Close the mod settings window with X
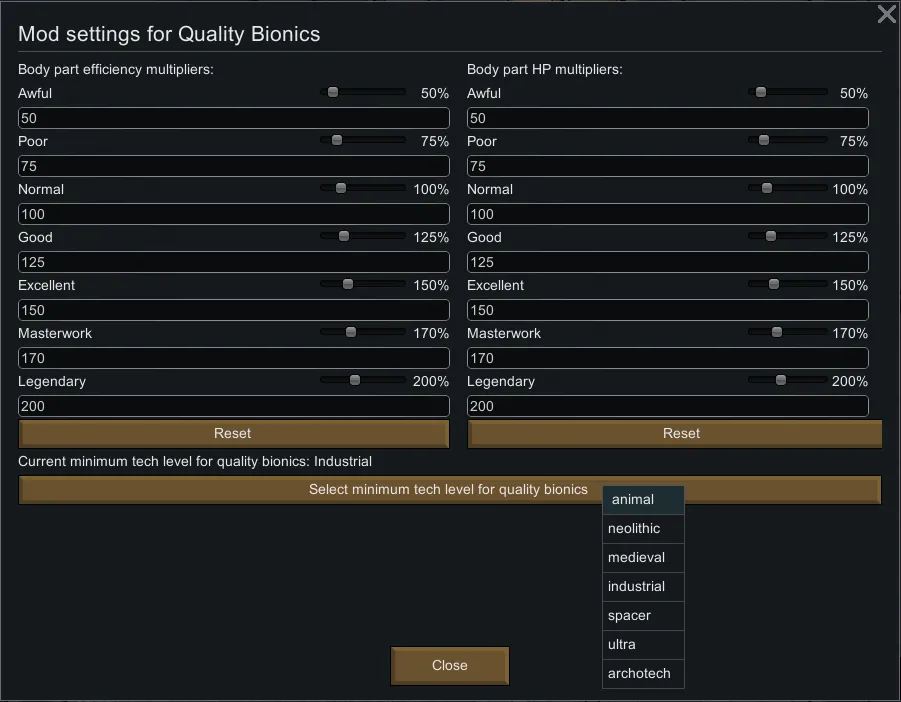The height and width of the screenshot is (702, 901). tap(886, 14)
